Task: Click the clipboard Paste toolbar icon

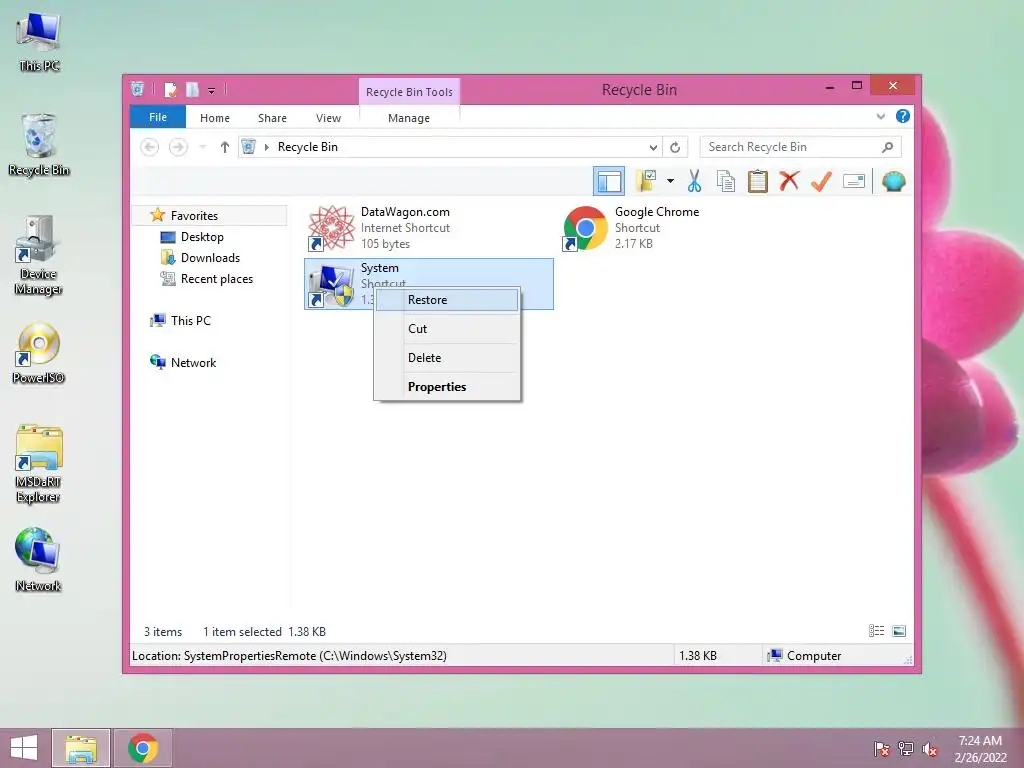Action: (x=758, y=181)
